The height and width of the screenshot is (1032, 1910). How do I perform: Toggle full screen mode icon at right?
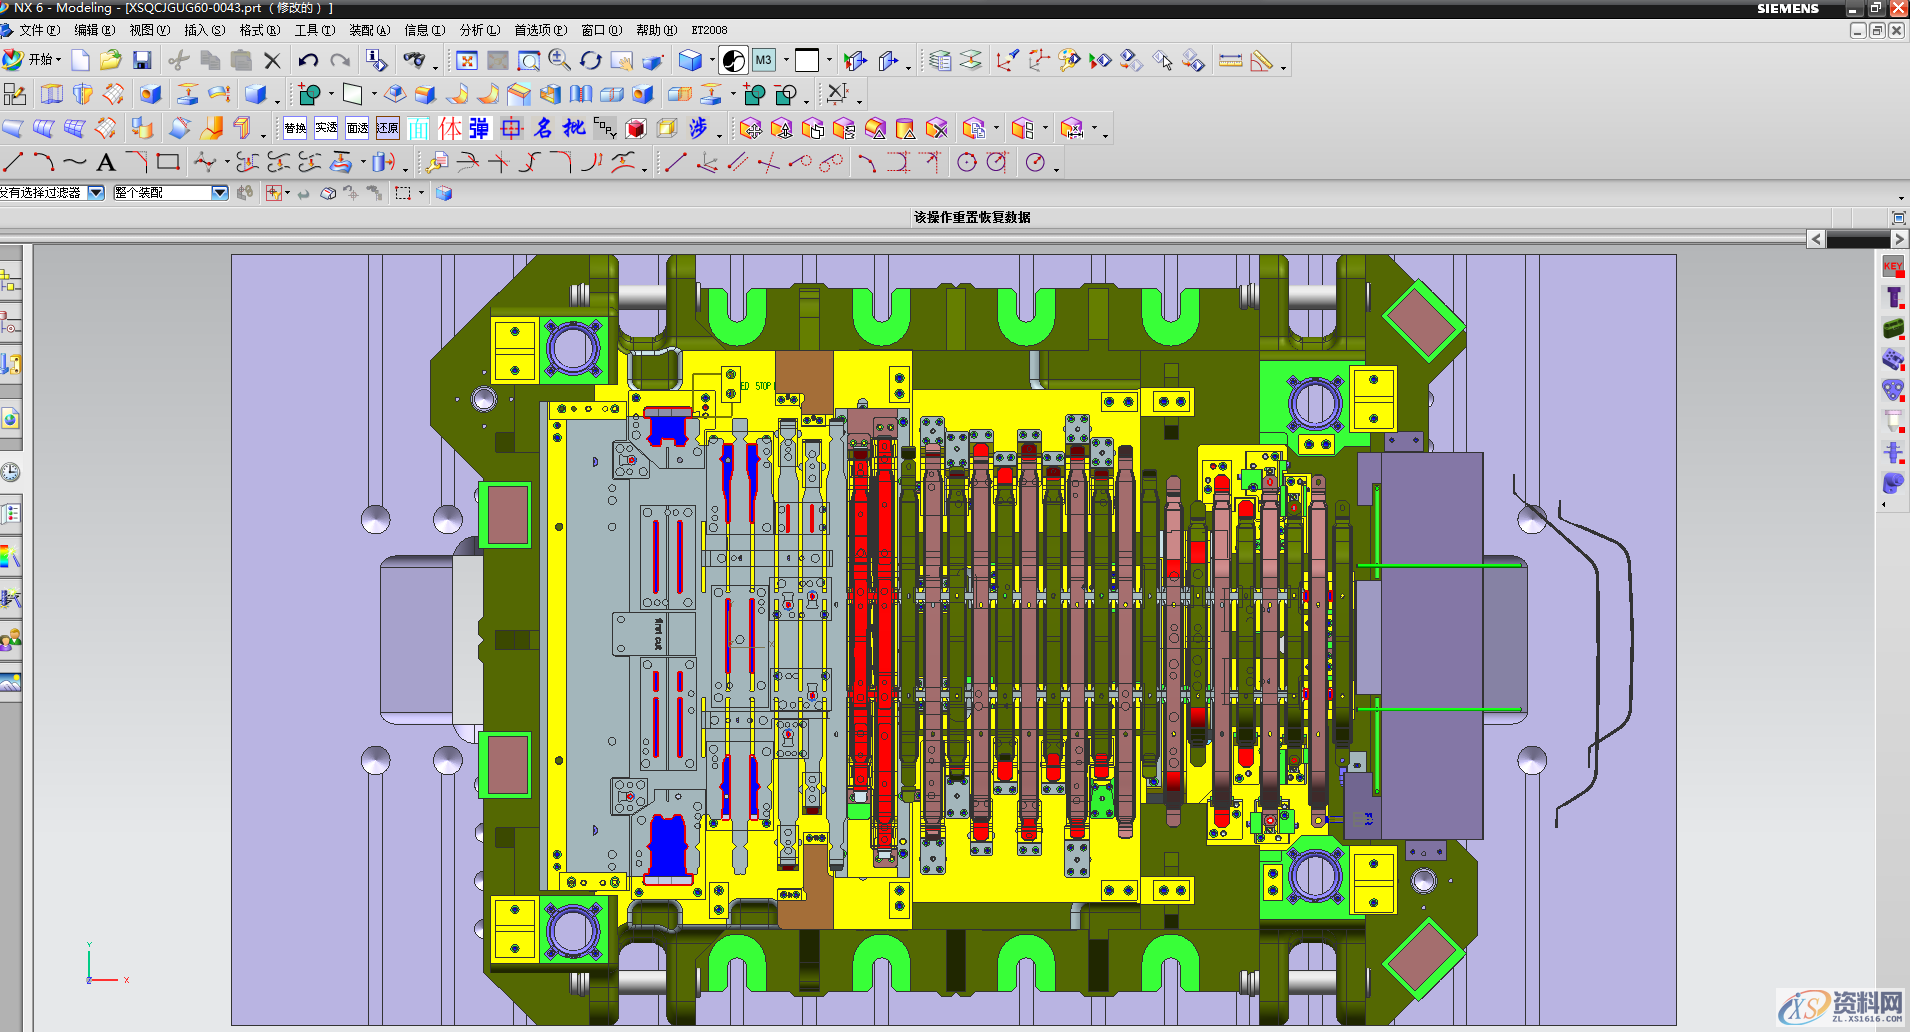(1898, 217)
